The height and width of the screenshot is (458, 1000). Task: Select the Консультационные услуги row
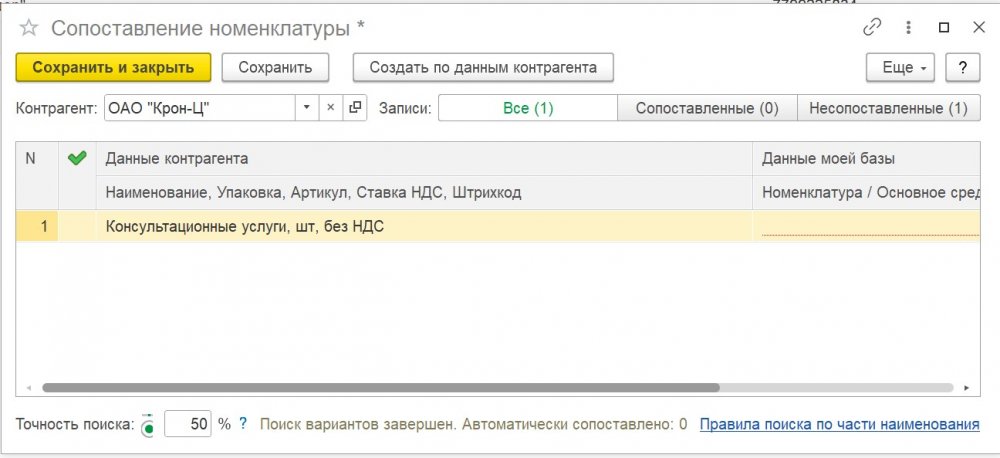pos(400,227)
